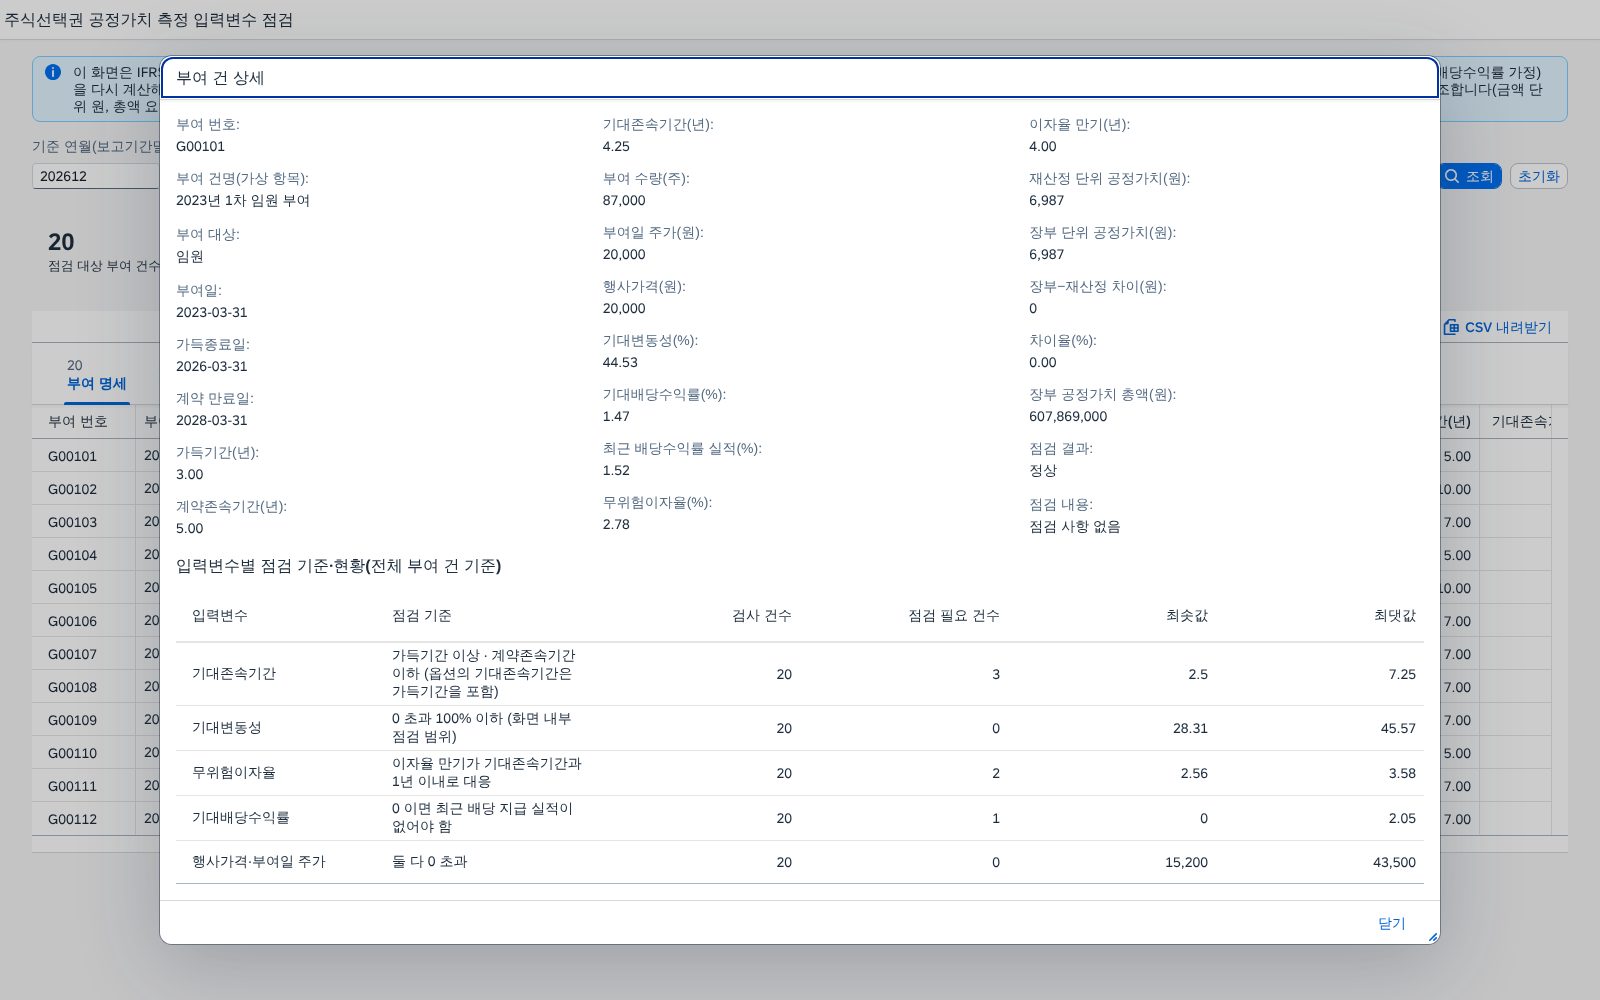Select the 부여 명세 tab
The width and height of the screenshot is (1600, 1000).
coord(96,375)
